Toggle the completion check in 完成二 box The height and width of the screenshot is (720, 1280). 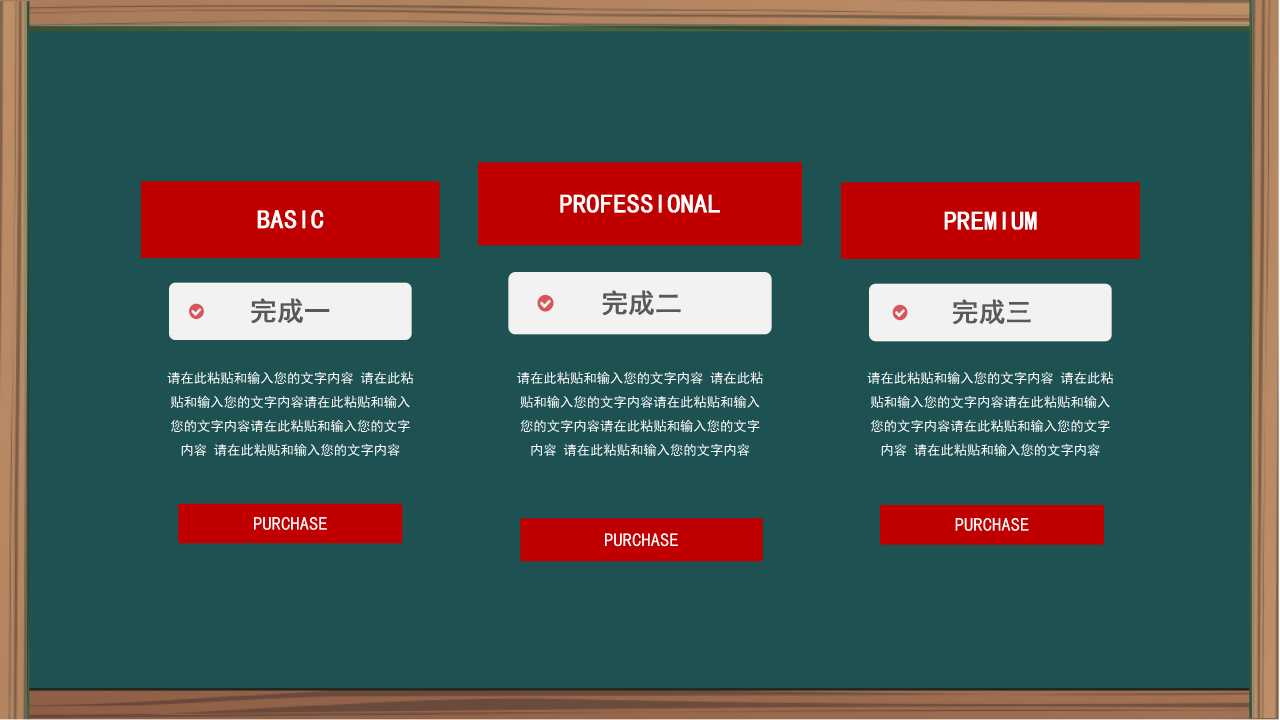[x=545, y=303]
